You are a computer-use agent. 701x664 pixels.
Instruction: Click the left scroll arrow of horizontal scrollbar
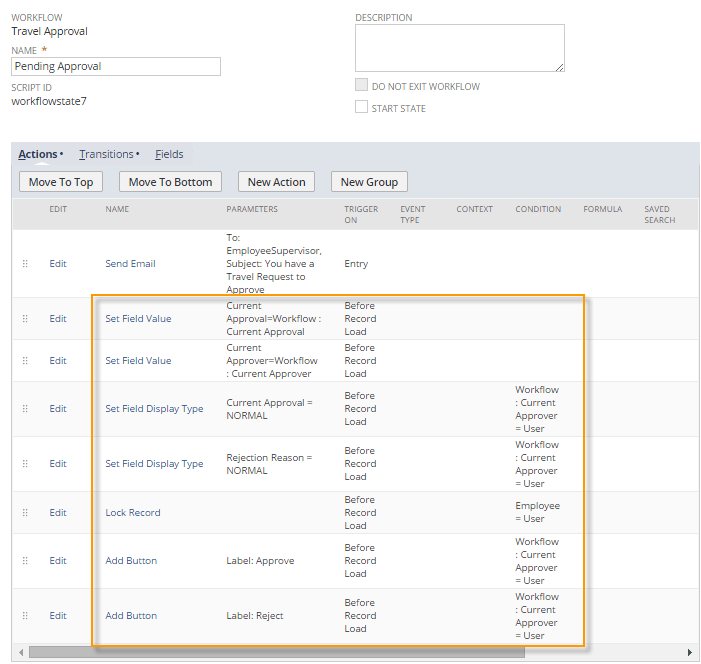click(x=21, y=652)
